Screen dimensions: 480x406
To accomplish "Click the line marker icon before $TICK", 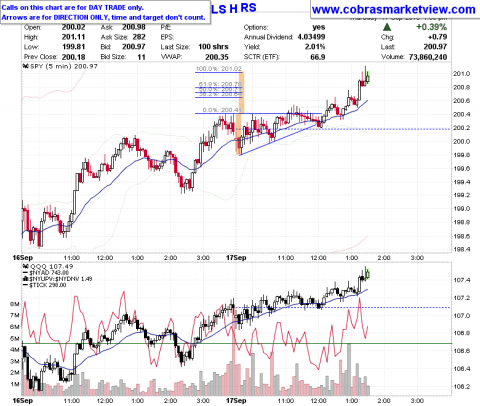I will (25, 285).
